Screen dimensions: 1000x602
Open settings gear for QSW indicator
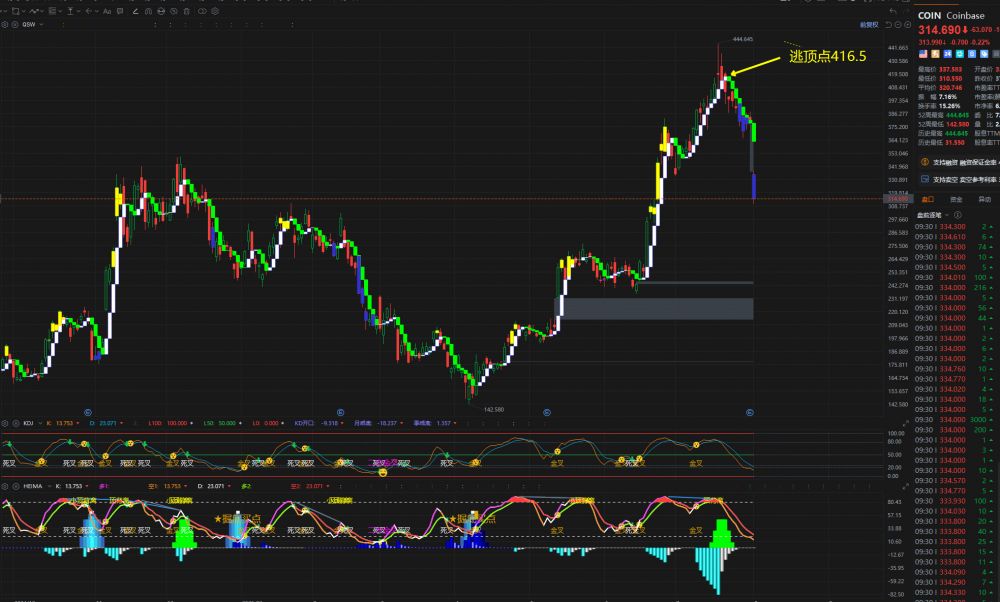click(x=5, y=24)
